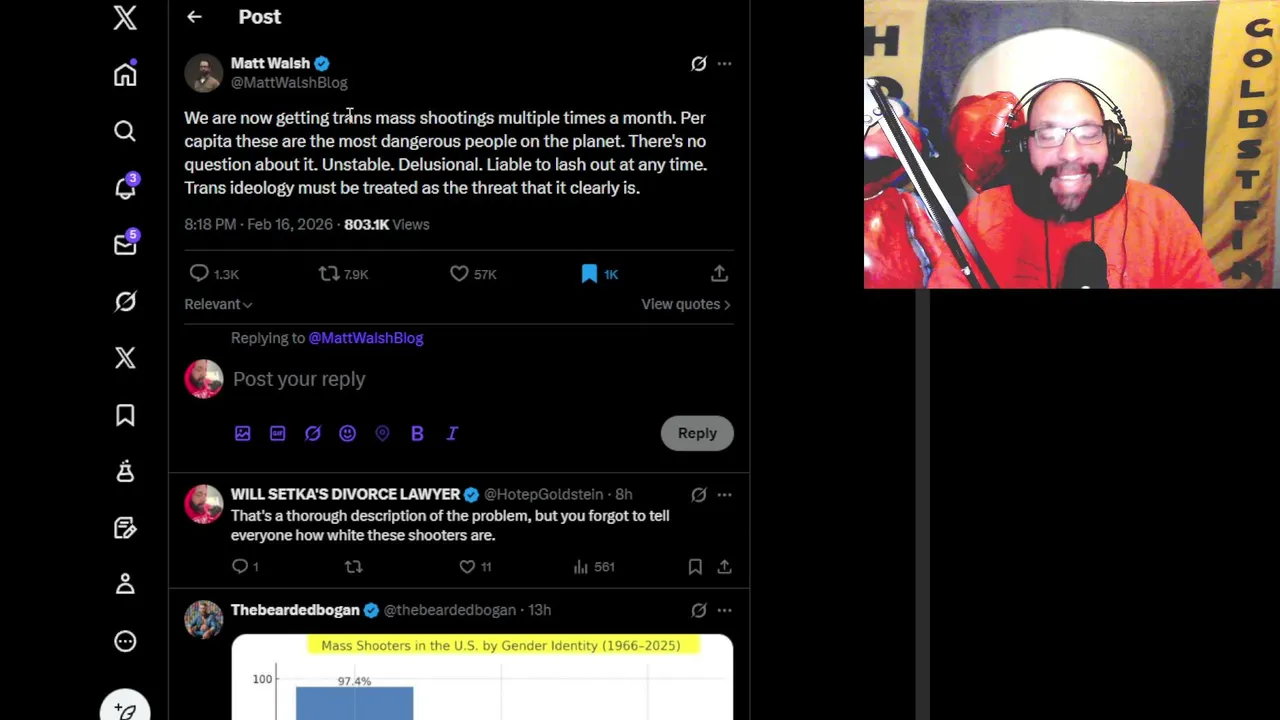This screenshot has width=1280, height=720.
Task: Open the More circle menu in sidebar
Action: tap(125, 641)
